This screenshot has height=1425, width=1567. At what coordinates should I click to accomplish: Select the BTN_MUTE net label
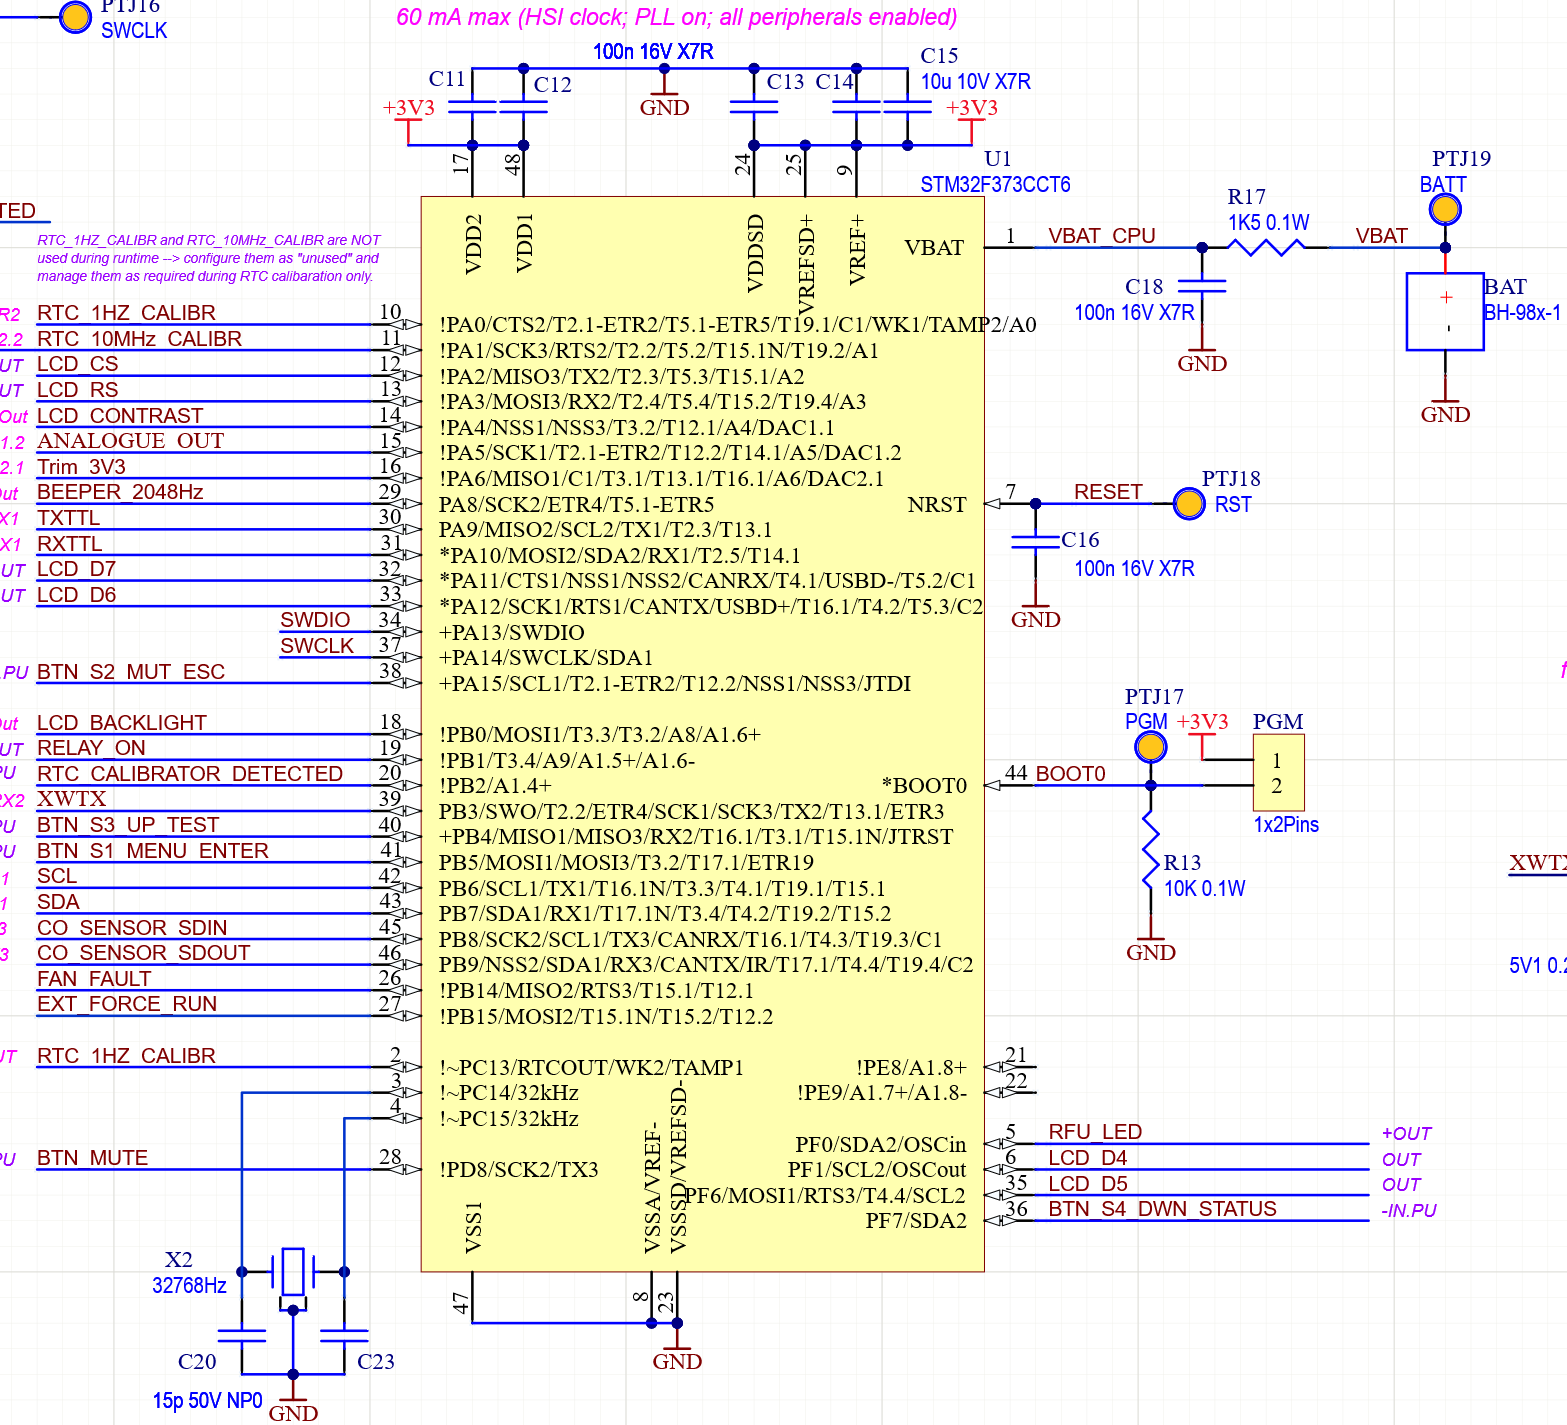91,1157
